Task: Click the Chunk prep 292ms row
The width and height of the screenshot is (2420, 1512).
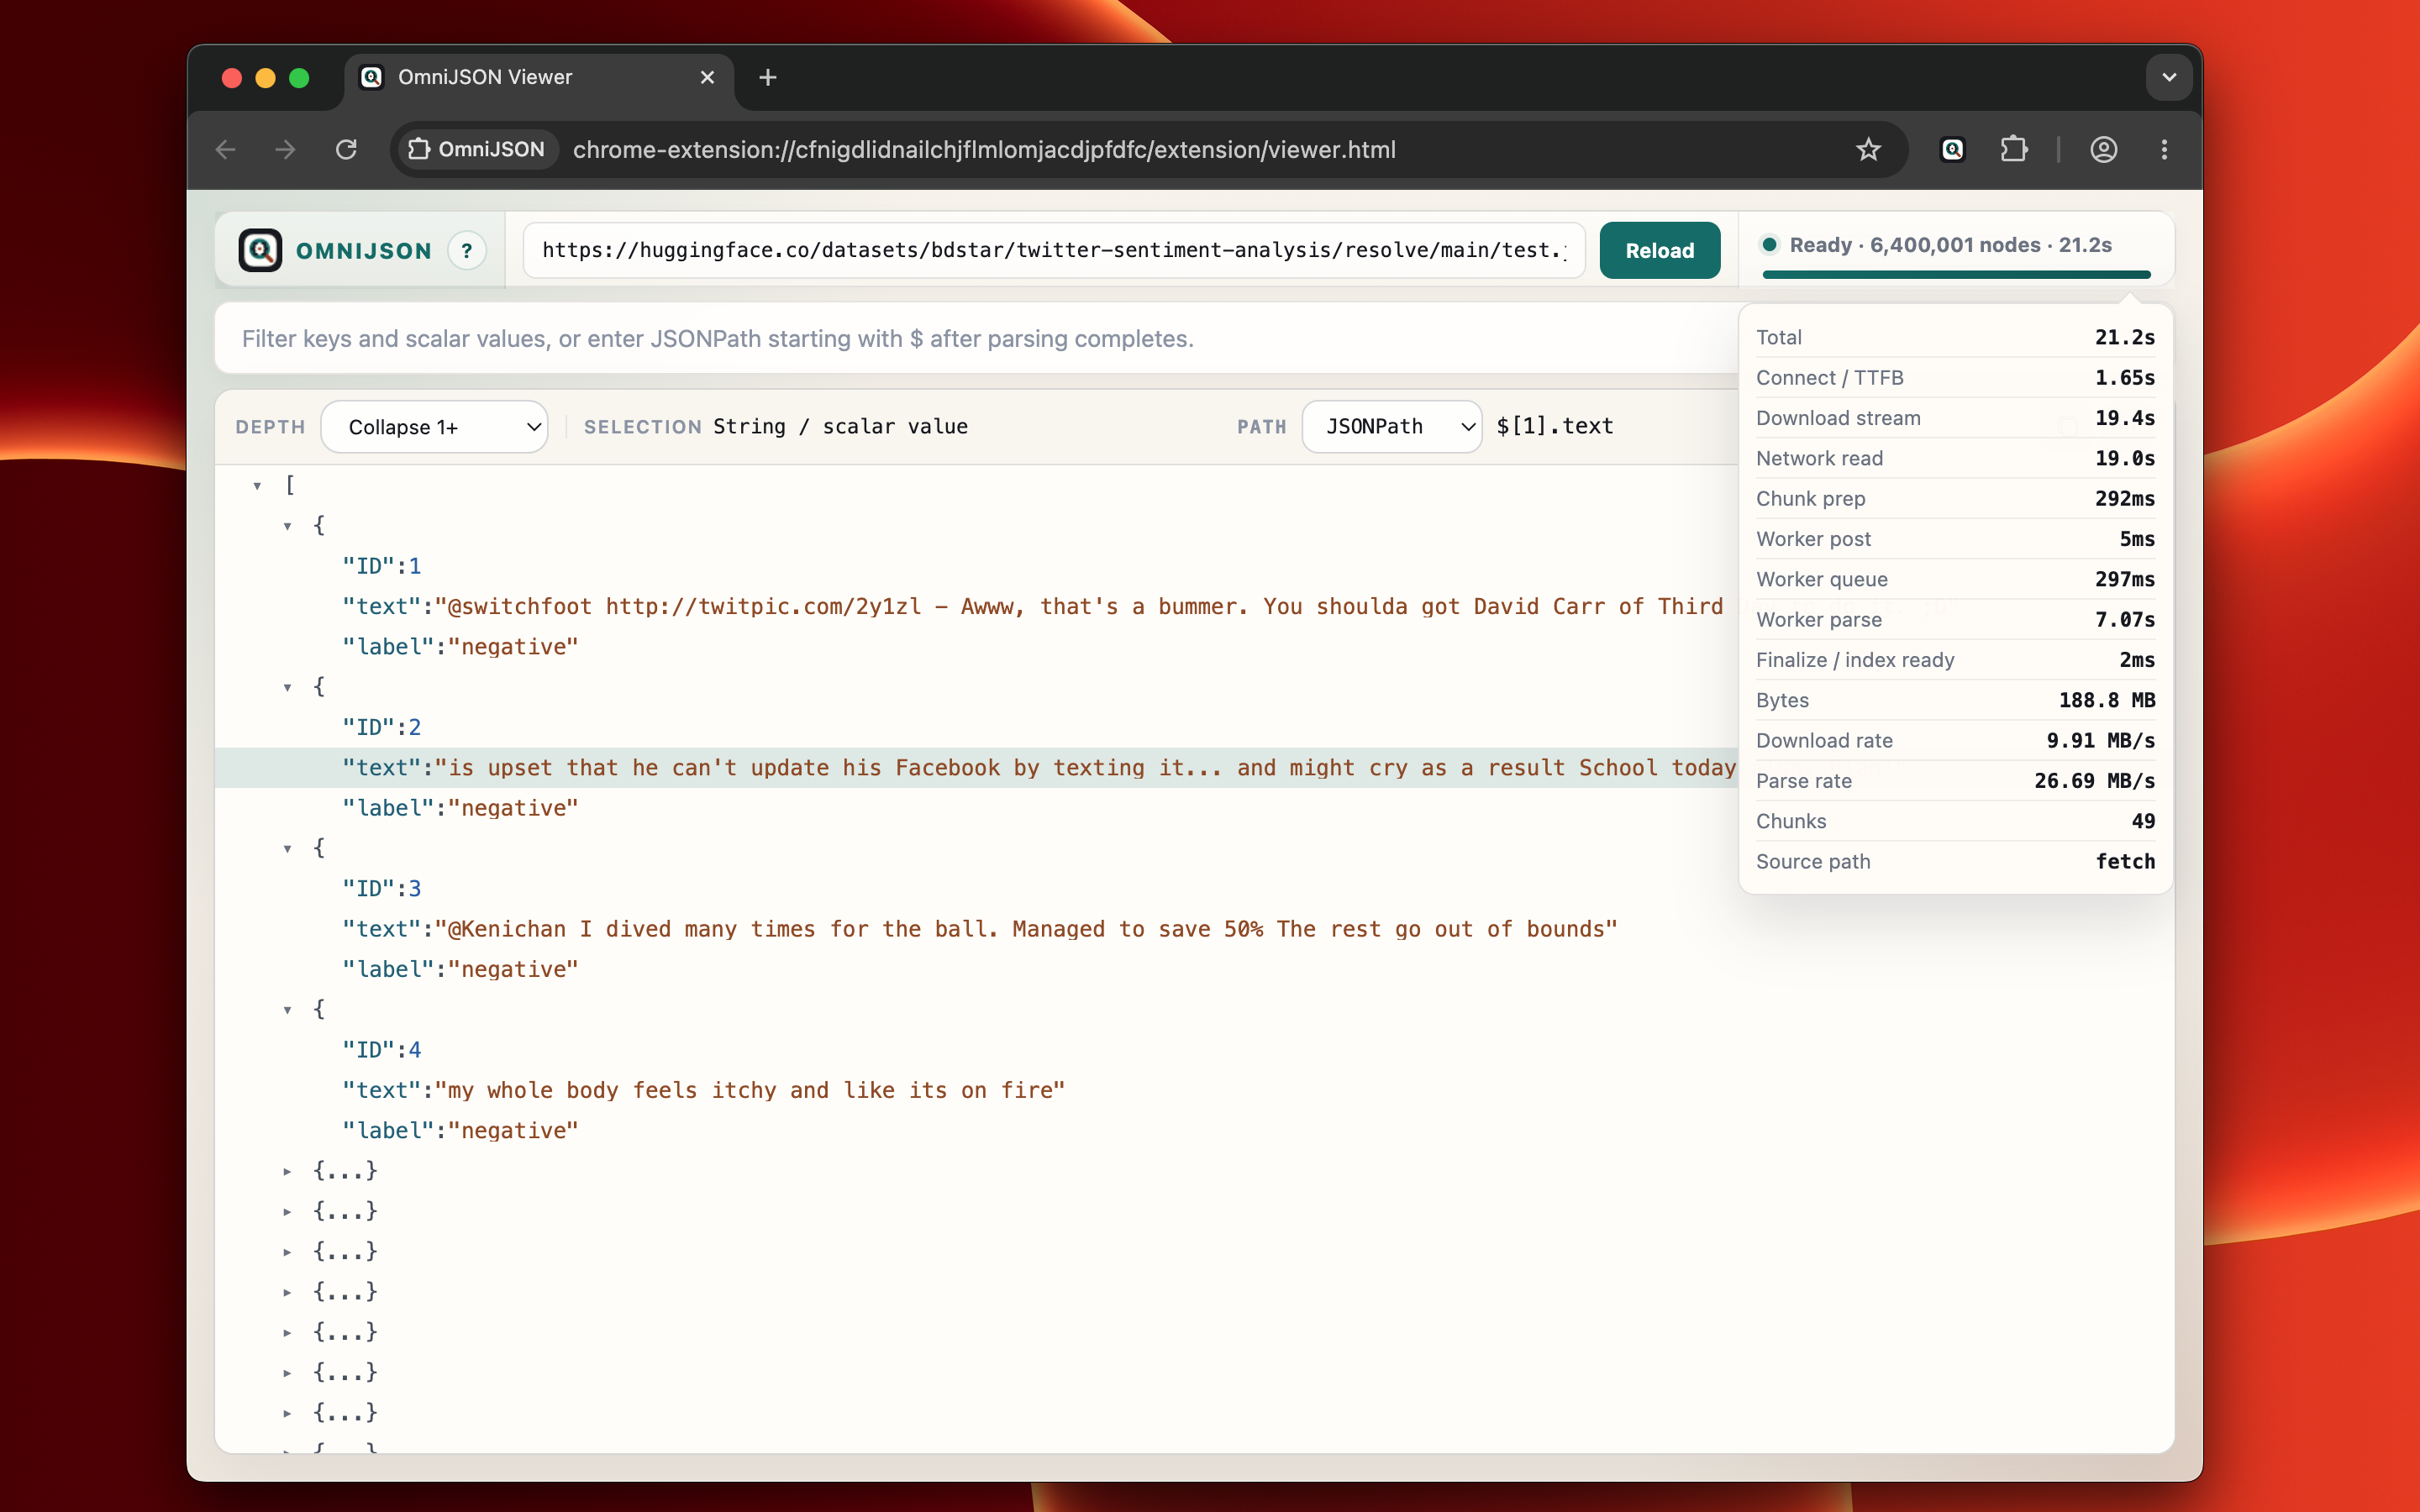Action: [1955, 499]
